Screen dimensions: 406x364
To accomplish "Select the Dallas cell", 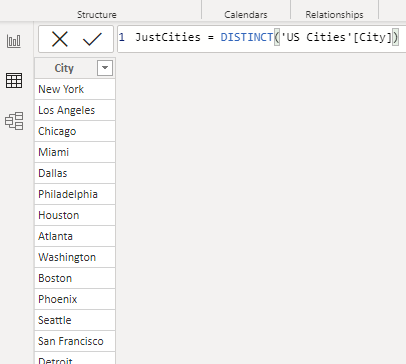I will point(75,173).
